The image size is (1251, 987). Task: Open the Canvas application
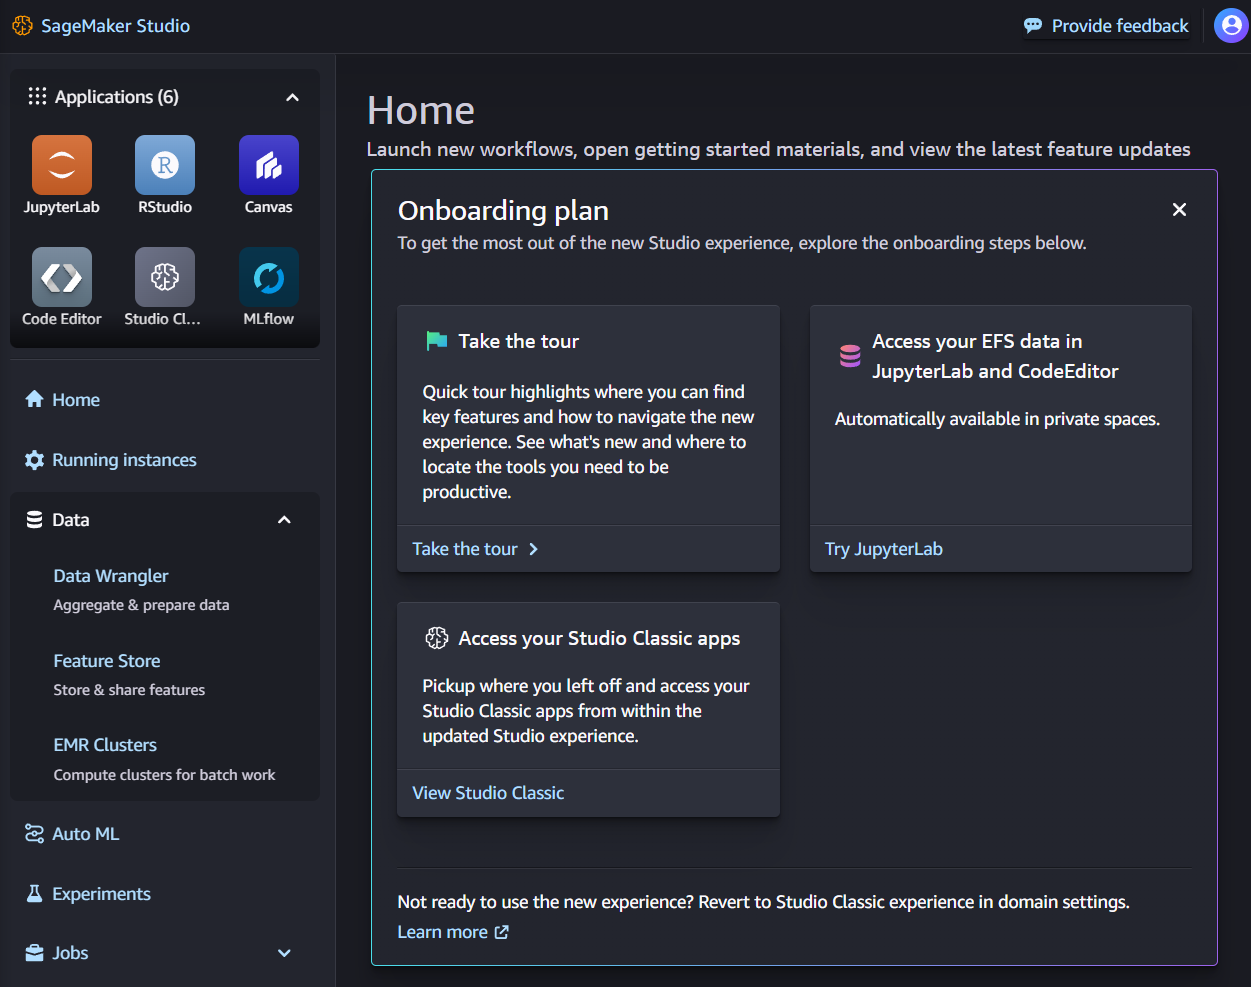(269, 165)
